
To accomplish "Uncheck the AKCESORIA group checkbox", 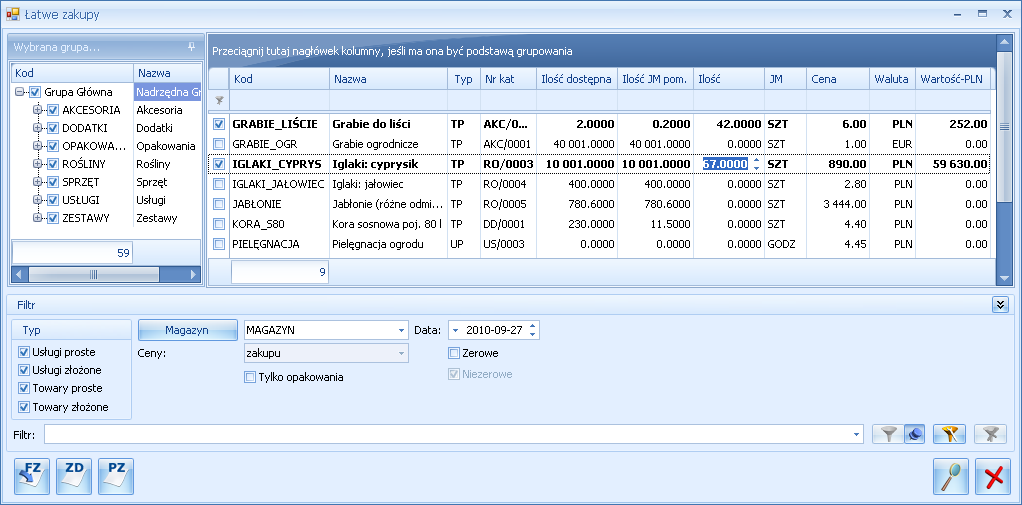I will 53,110.
